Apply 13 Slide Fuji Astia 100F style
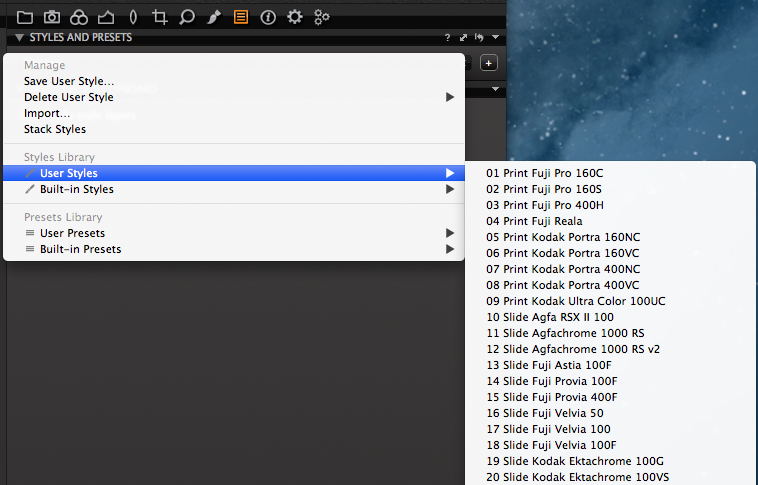The height and width of the screenshot is (485, 758). tap(610, 365)
